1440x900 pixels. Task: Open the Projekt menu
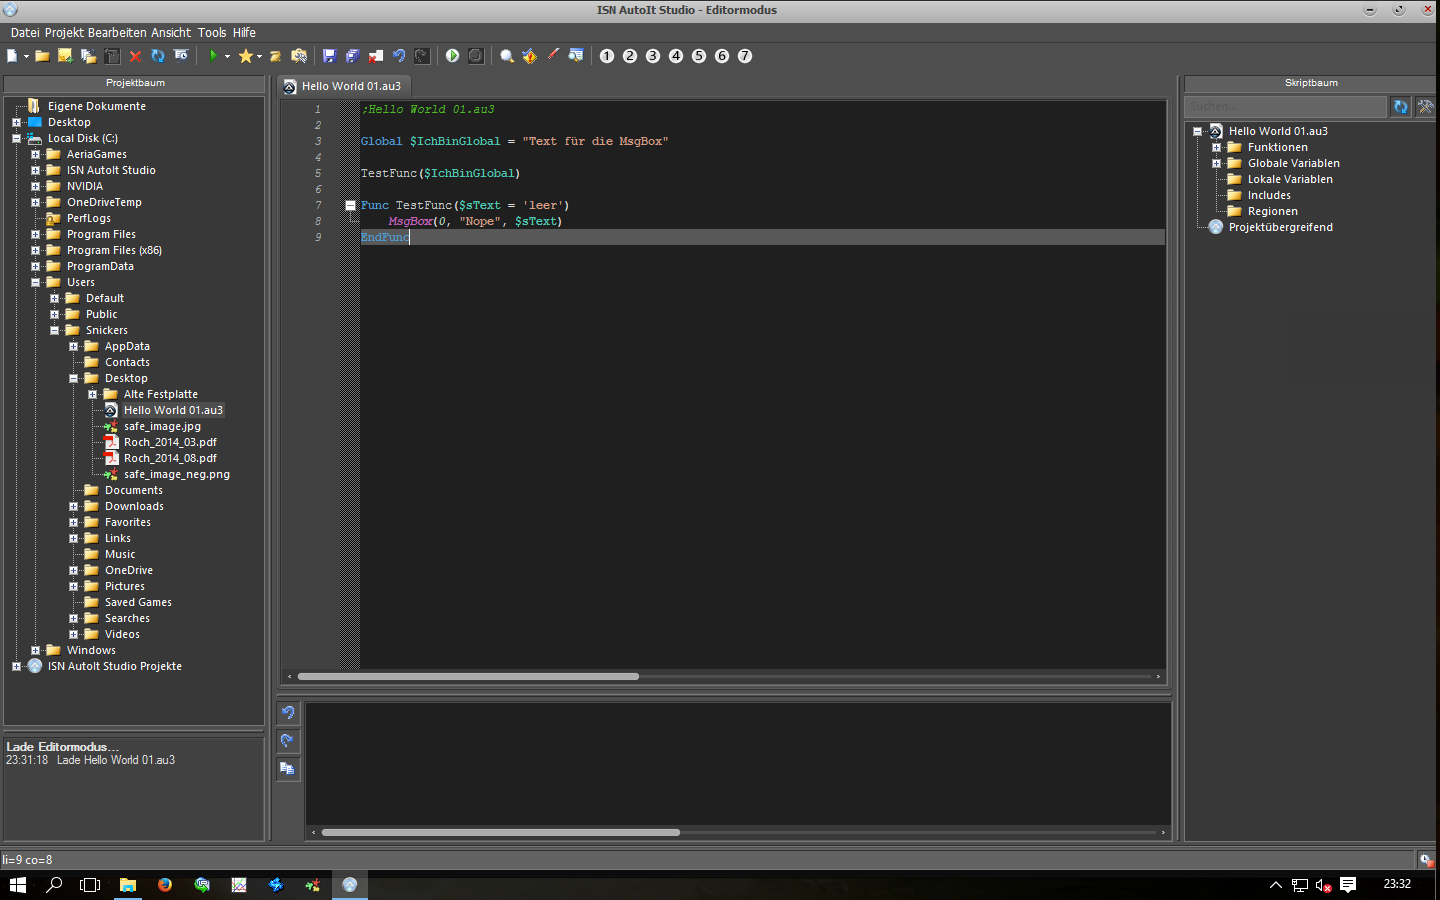[x=64, y=32]
